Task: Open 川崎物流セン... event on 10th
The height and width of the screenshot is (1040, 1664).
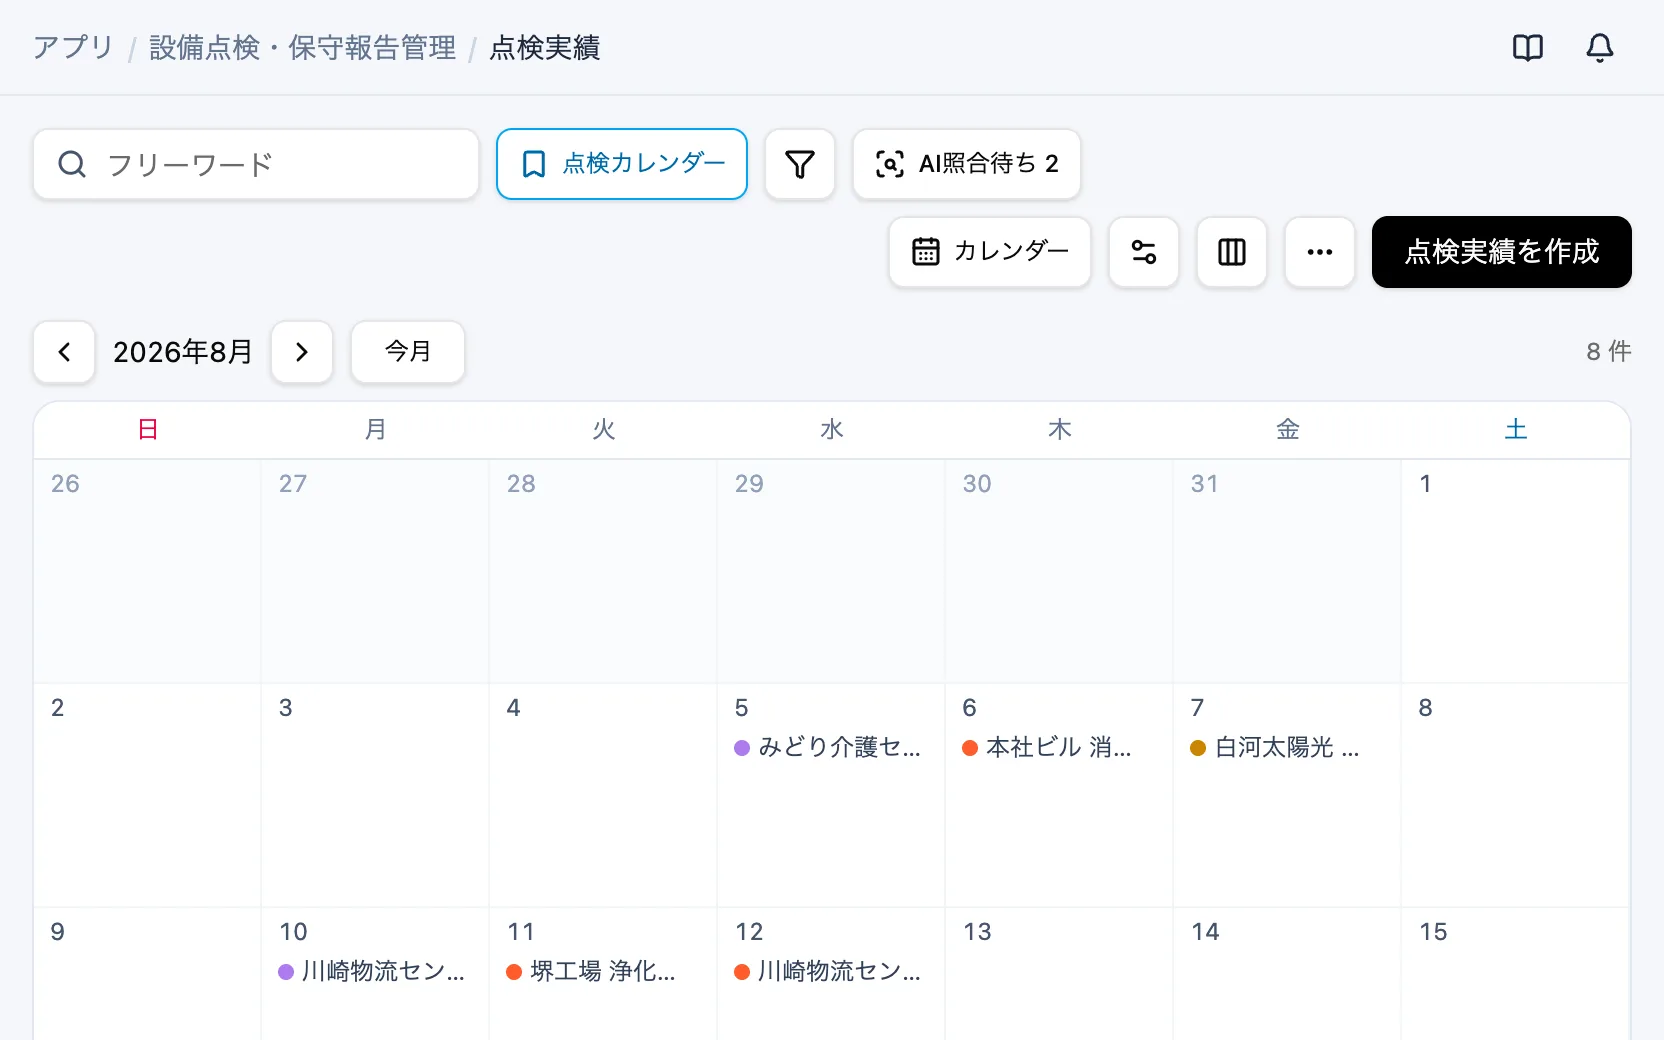Action: pos(372,972)
